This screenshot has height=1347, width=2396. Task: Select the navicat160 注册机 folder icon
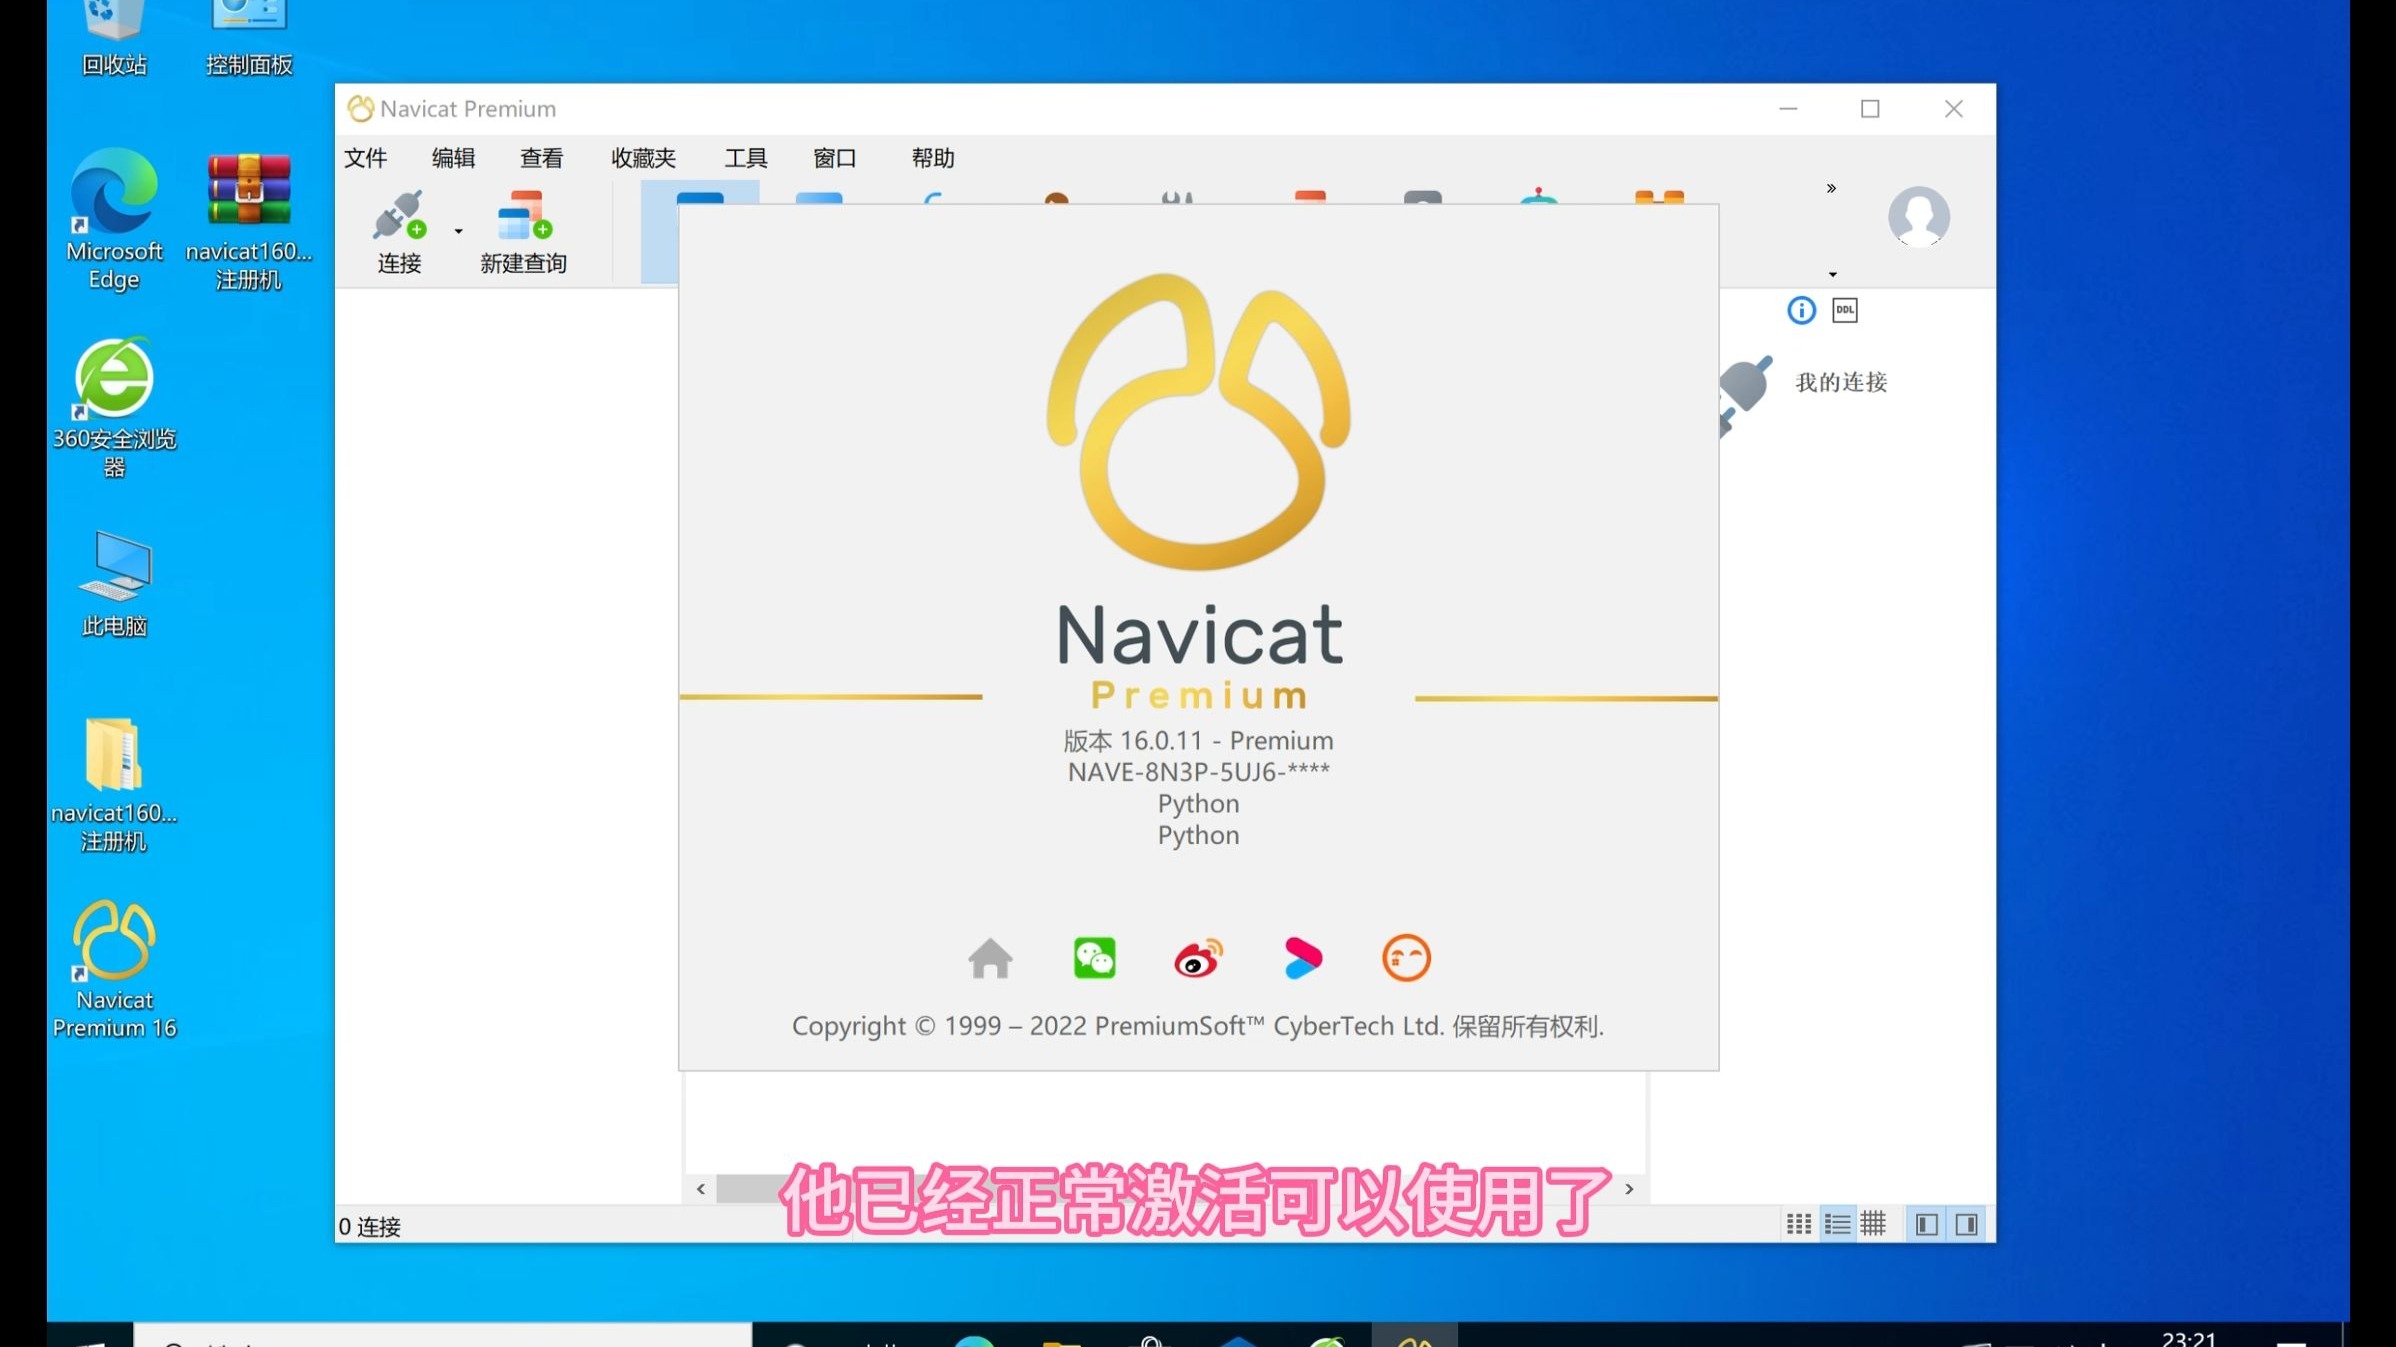coord(114,784)
